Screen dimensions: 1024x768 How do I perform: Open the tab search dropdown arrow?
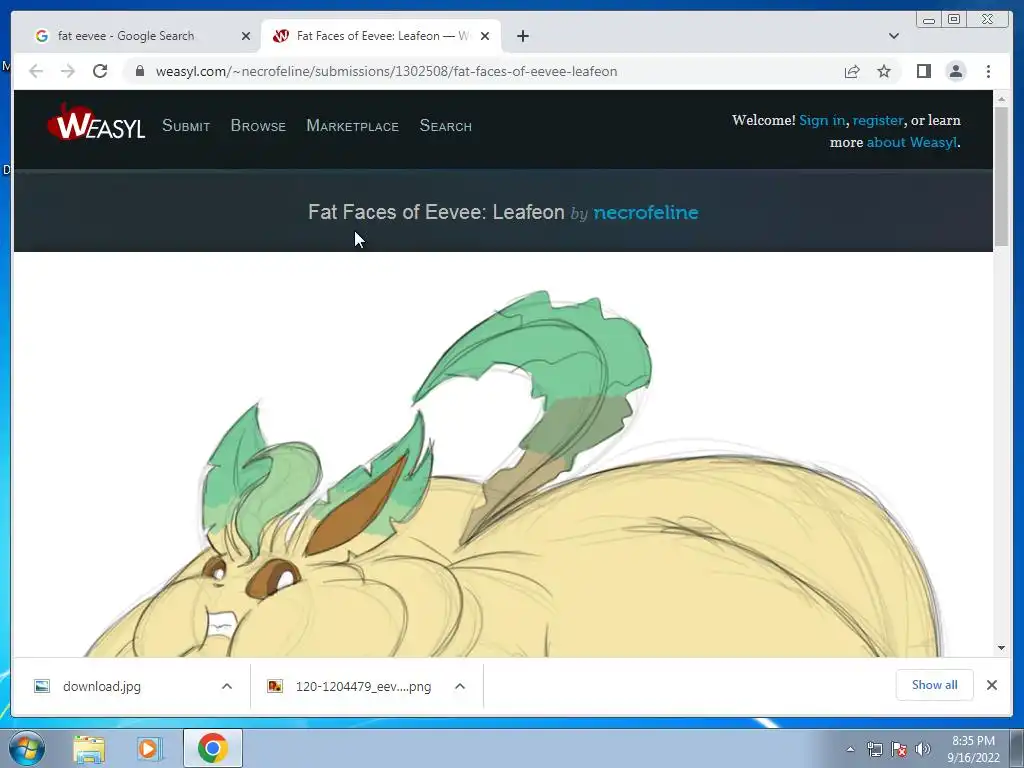point(893,36)
